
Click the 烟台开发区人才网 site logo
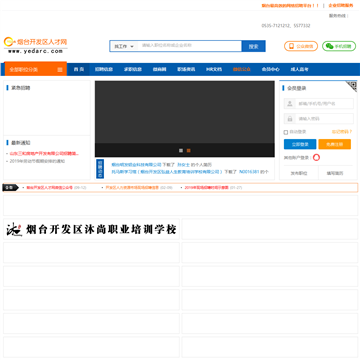[36, 46]
